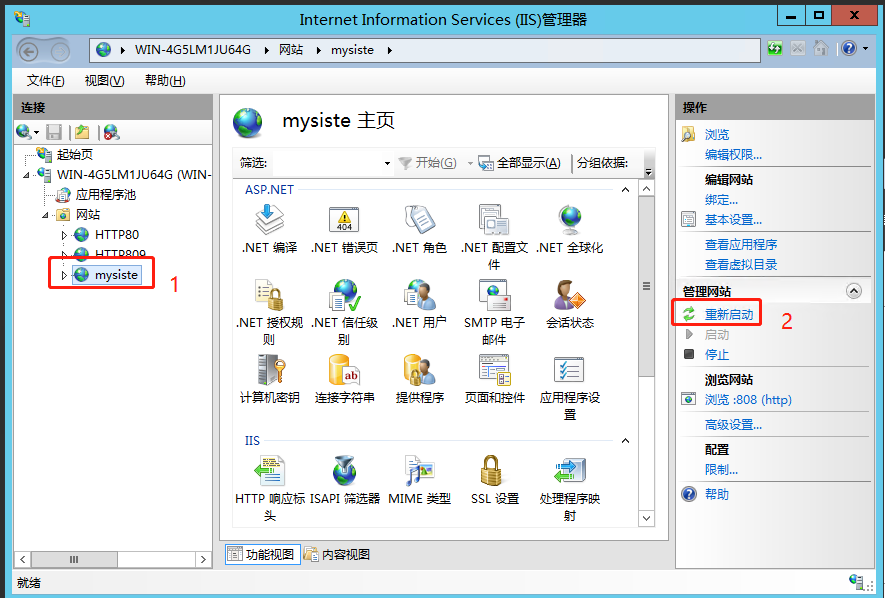Open the .NET 全球化 feature icon
This screenshot has width=885, height=598.
(x=570, y=228)
